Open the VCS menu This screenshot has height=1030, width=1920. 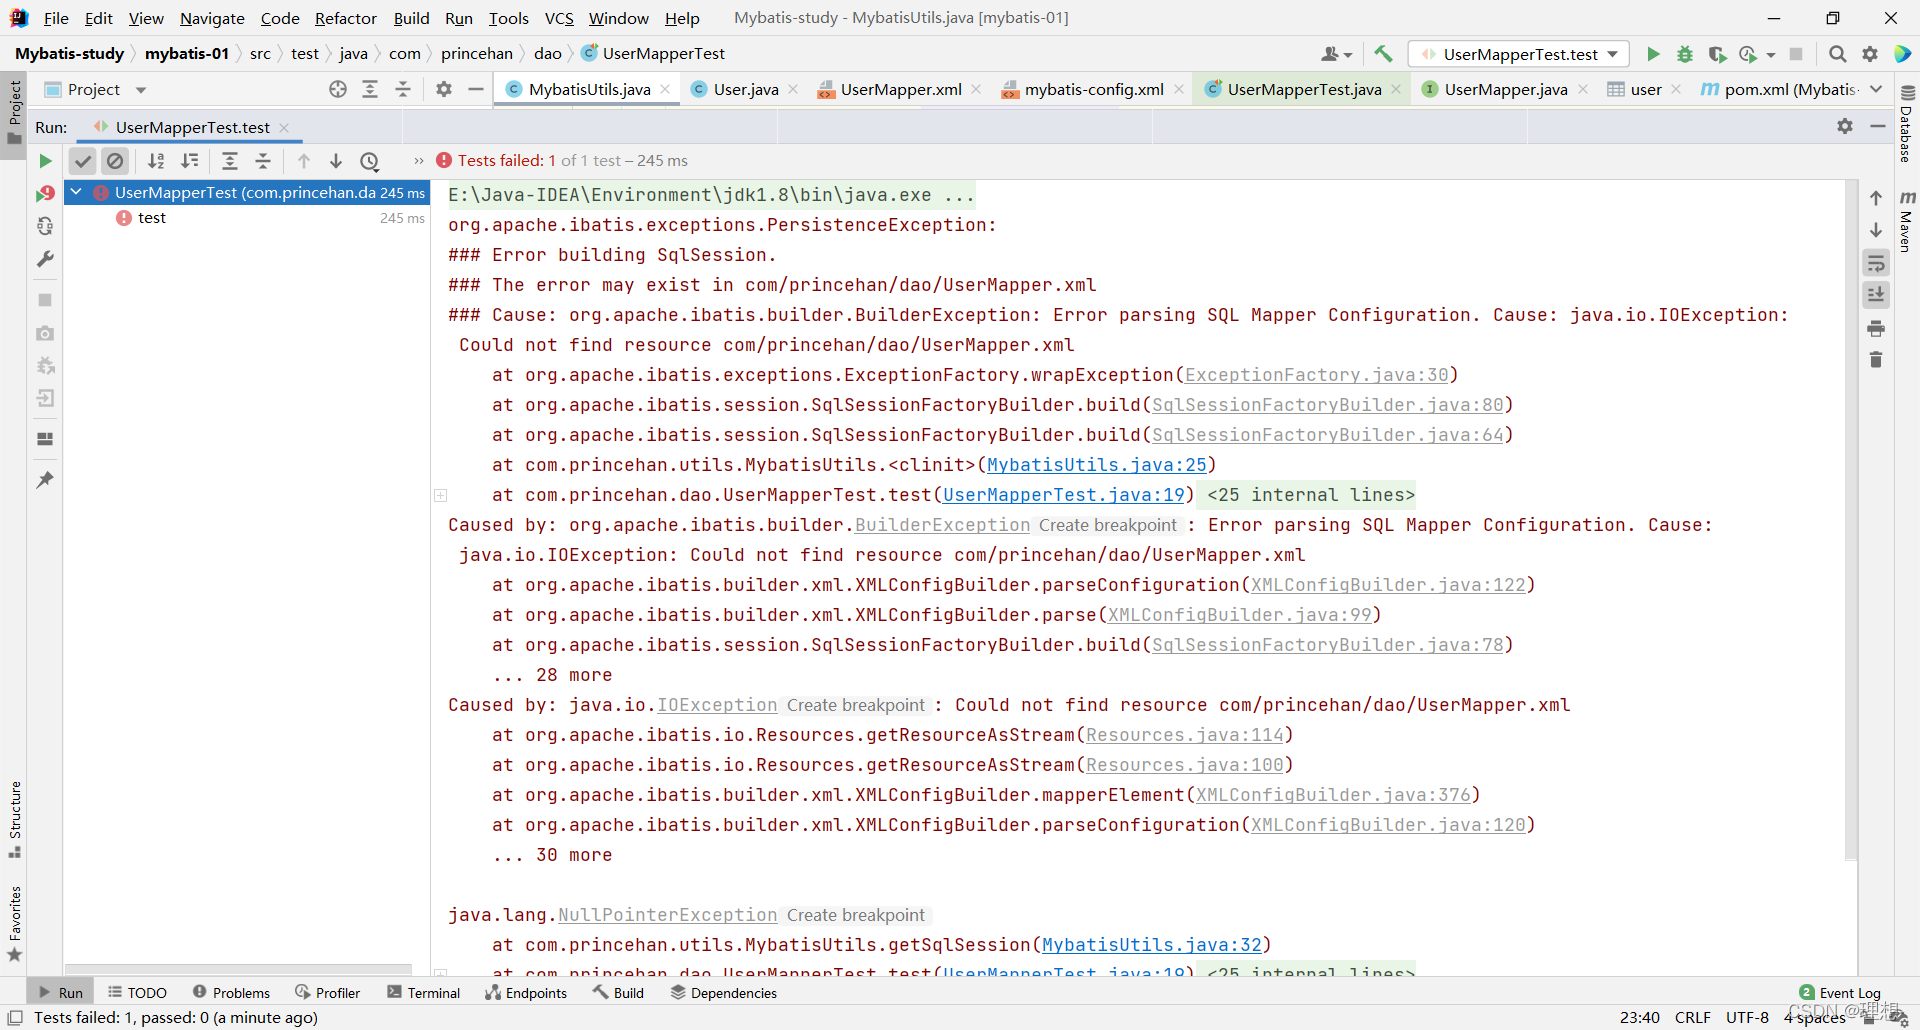pos(559,18)
